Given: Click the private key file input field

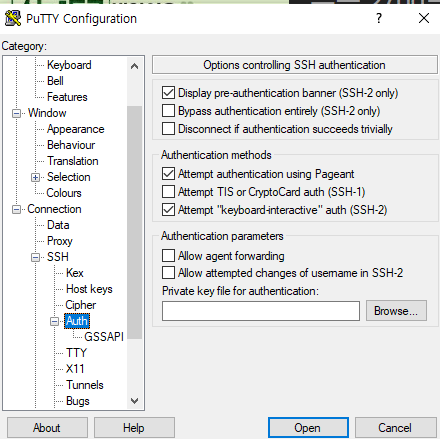Looking at the screenshot, I should [x=261, y=311].
